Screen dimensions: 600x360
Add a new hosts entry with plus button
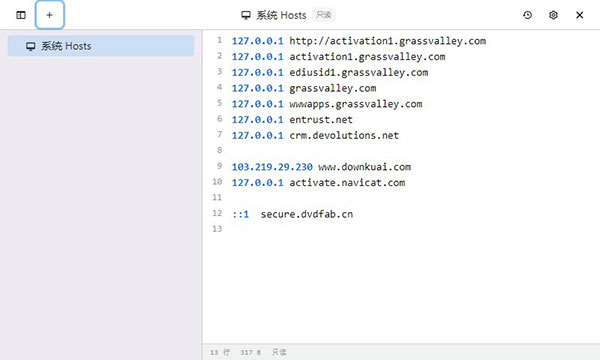[49, 15]
